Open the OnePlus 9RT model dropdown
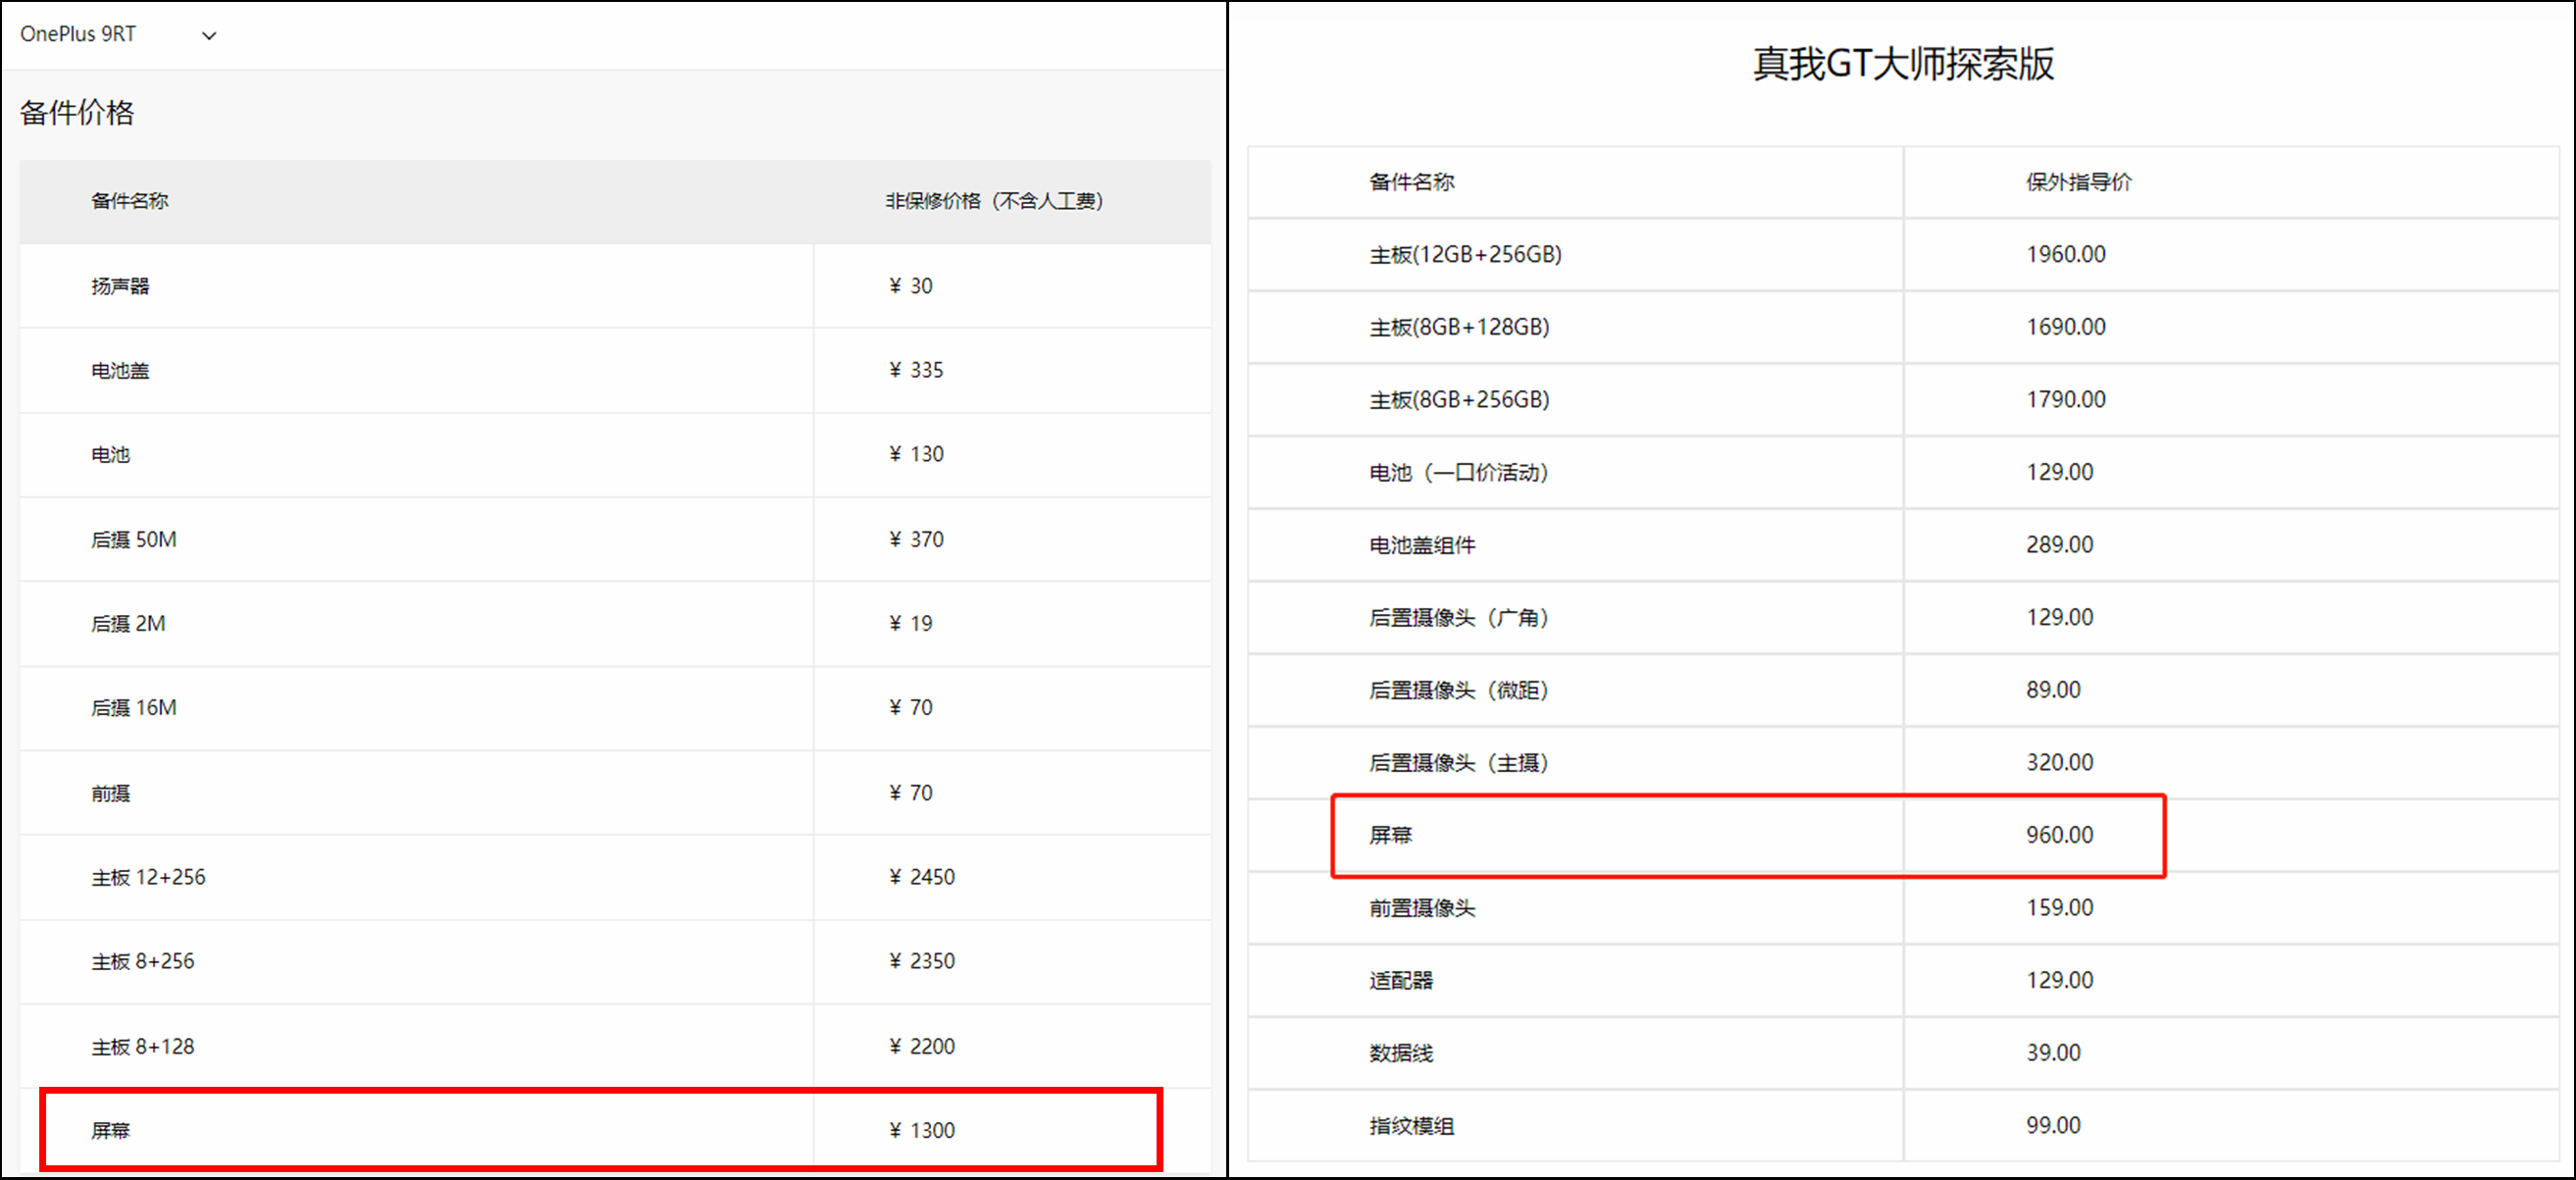2576x1180 pixels. pos(118,35)
